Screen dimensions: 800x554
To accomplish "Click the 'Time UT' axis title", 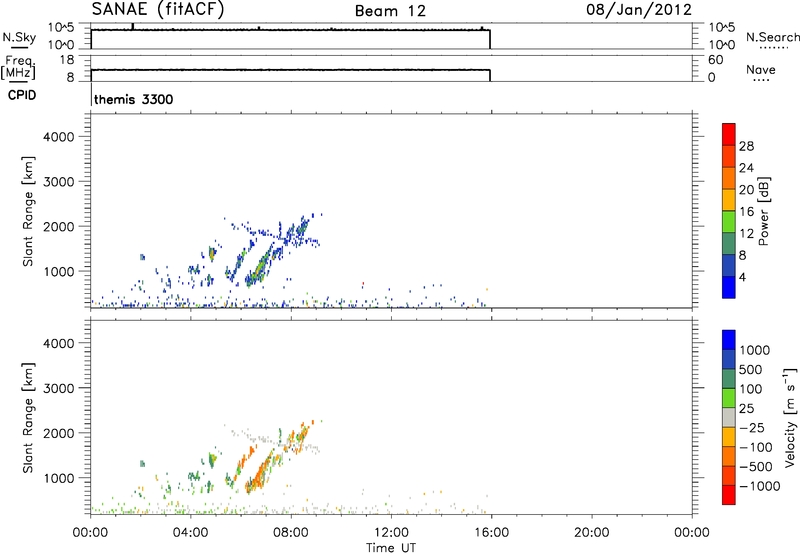I will coord(391,548).
